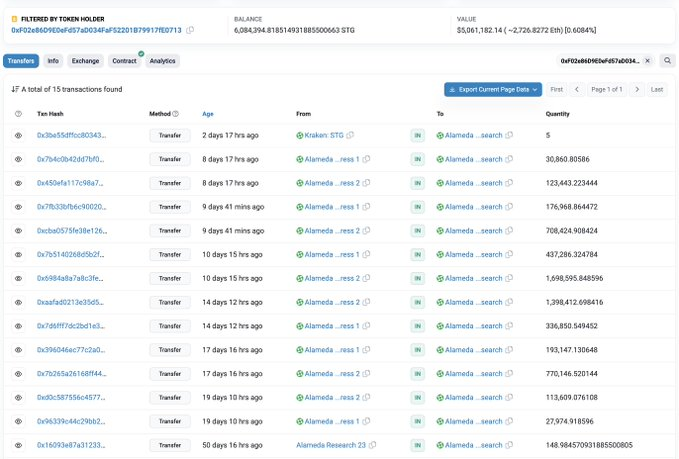Copy to address in 0x16093e87a31233 row

point(509,445)
